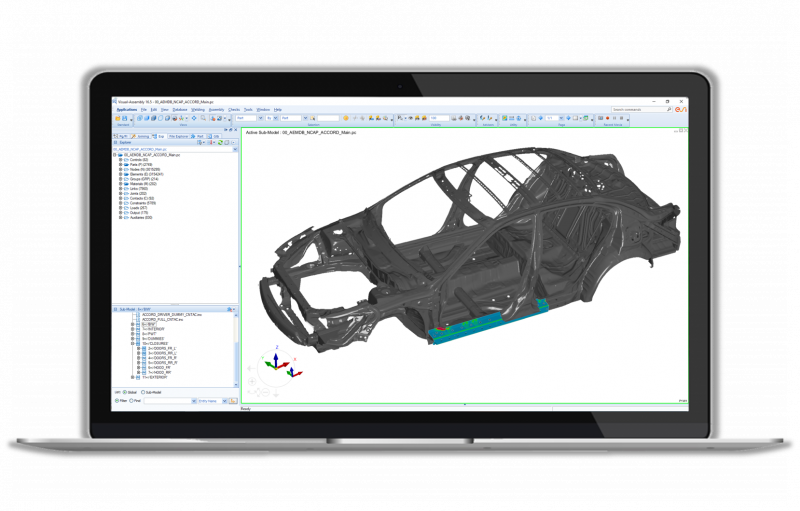Click the open file folder icon
800x511 pixels.
pos(118,118)
